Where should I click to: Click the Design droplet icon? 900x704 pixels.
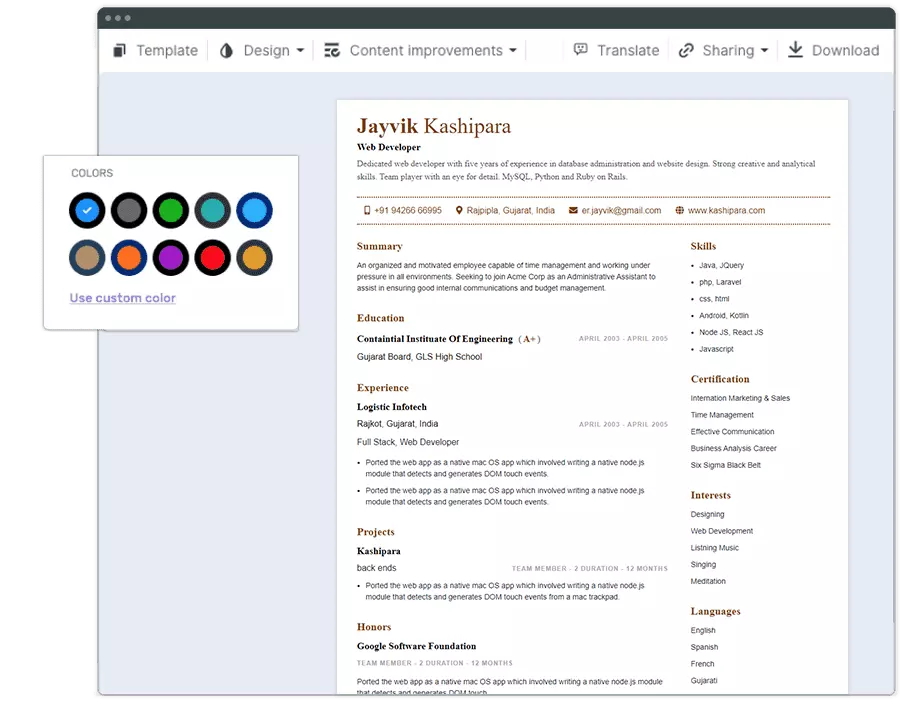pos(226,50)
